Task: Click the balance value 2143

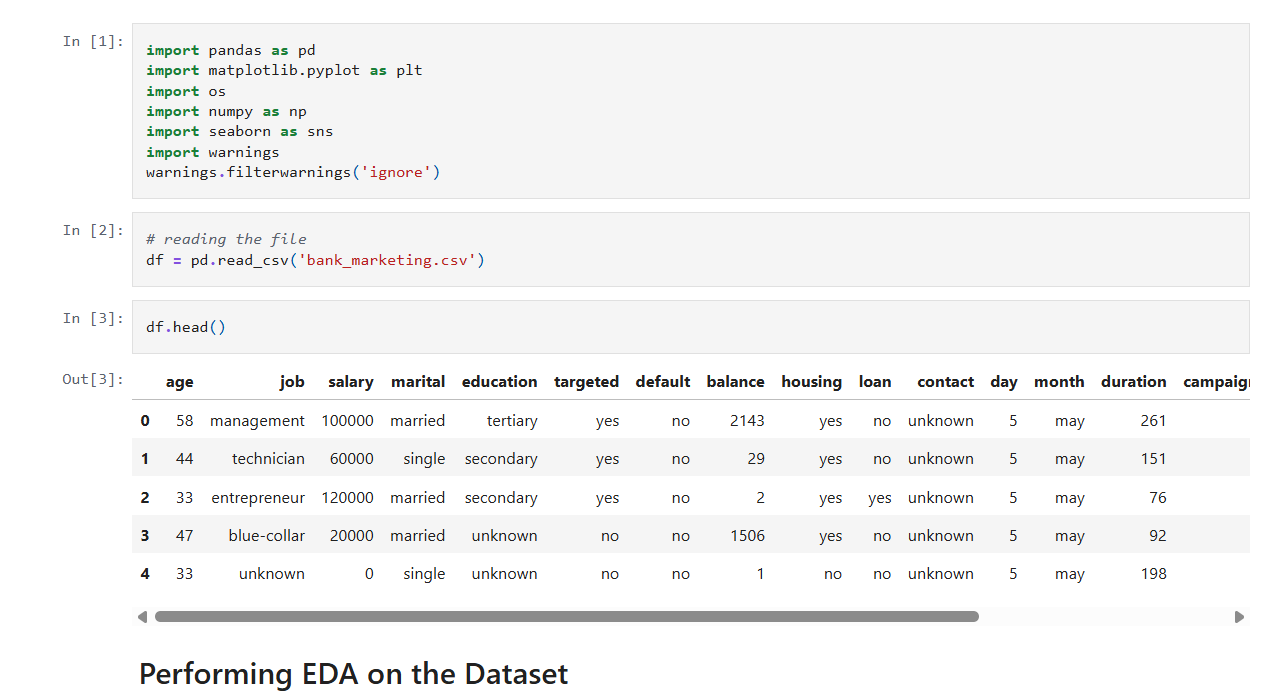Action: tap(747, 421)
